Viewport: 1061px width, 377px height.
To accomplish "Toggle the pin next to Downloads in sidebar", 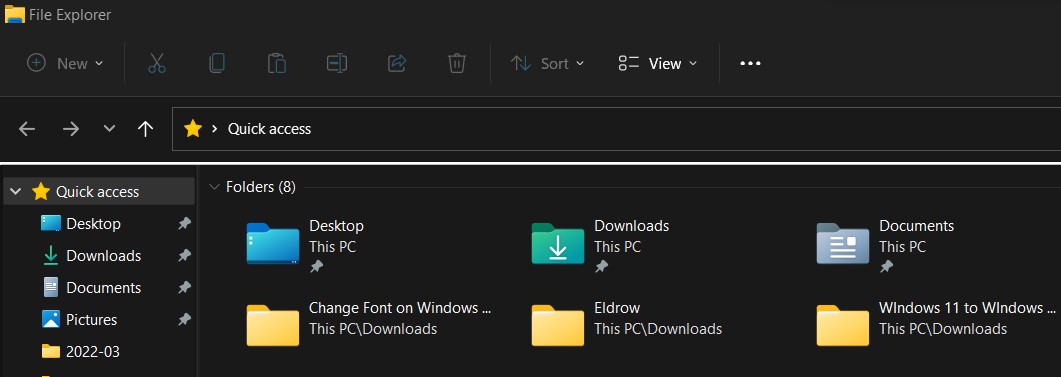I will coord(184,255).
